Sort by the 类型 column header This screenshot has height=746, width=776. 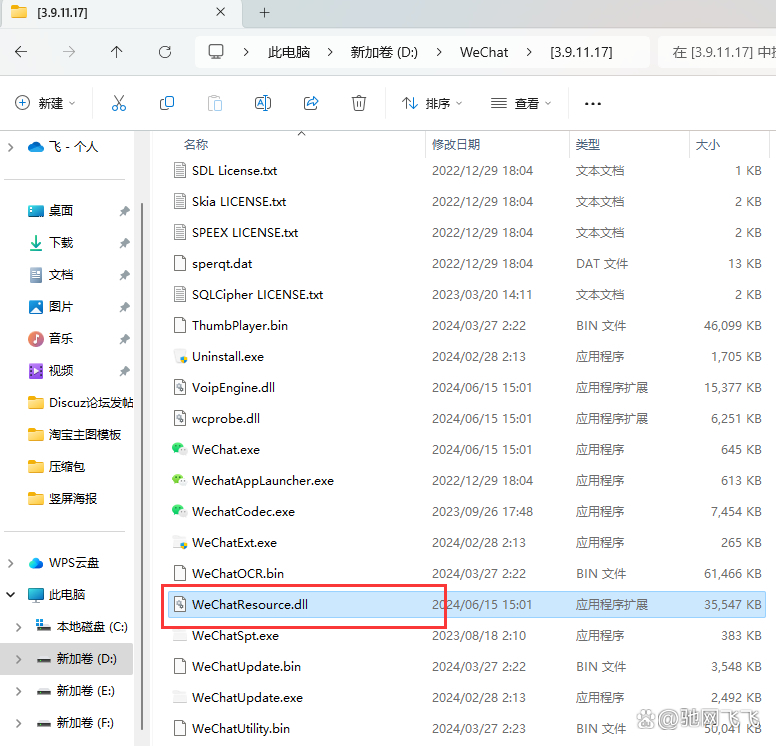[588, 145]
